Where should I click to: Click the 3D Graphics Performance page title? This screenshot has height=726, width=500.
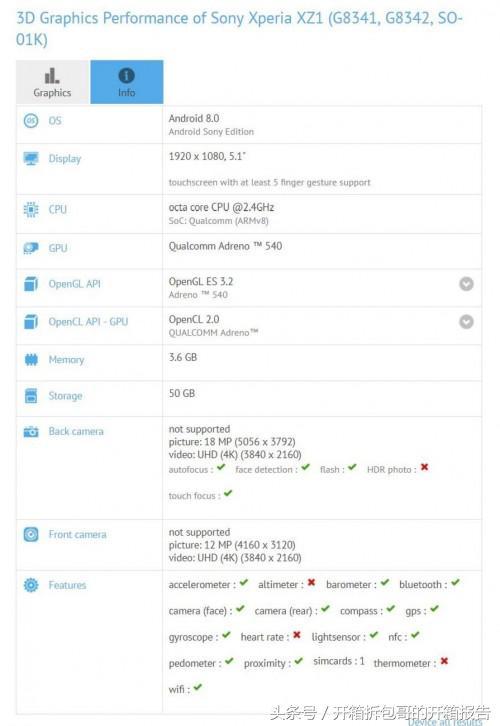pos(239,28)
